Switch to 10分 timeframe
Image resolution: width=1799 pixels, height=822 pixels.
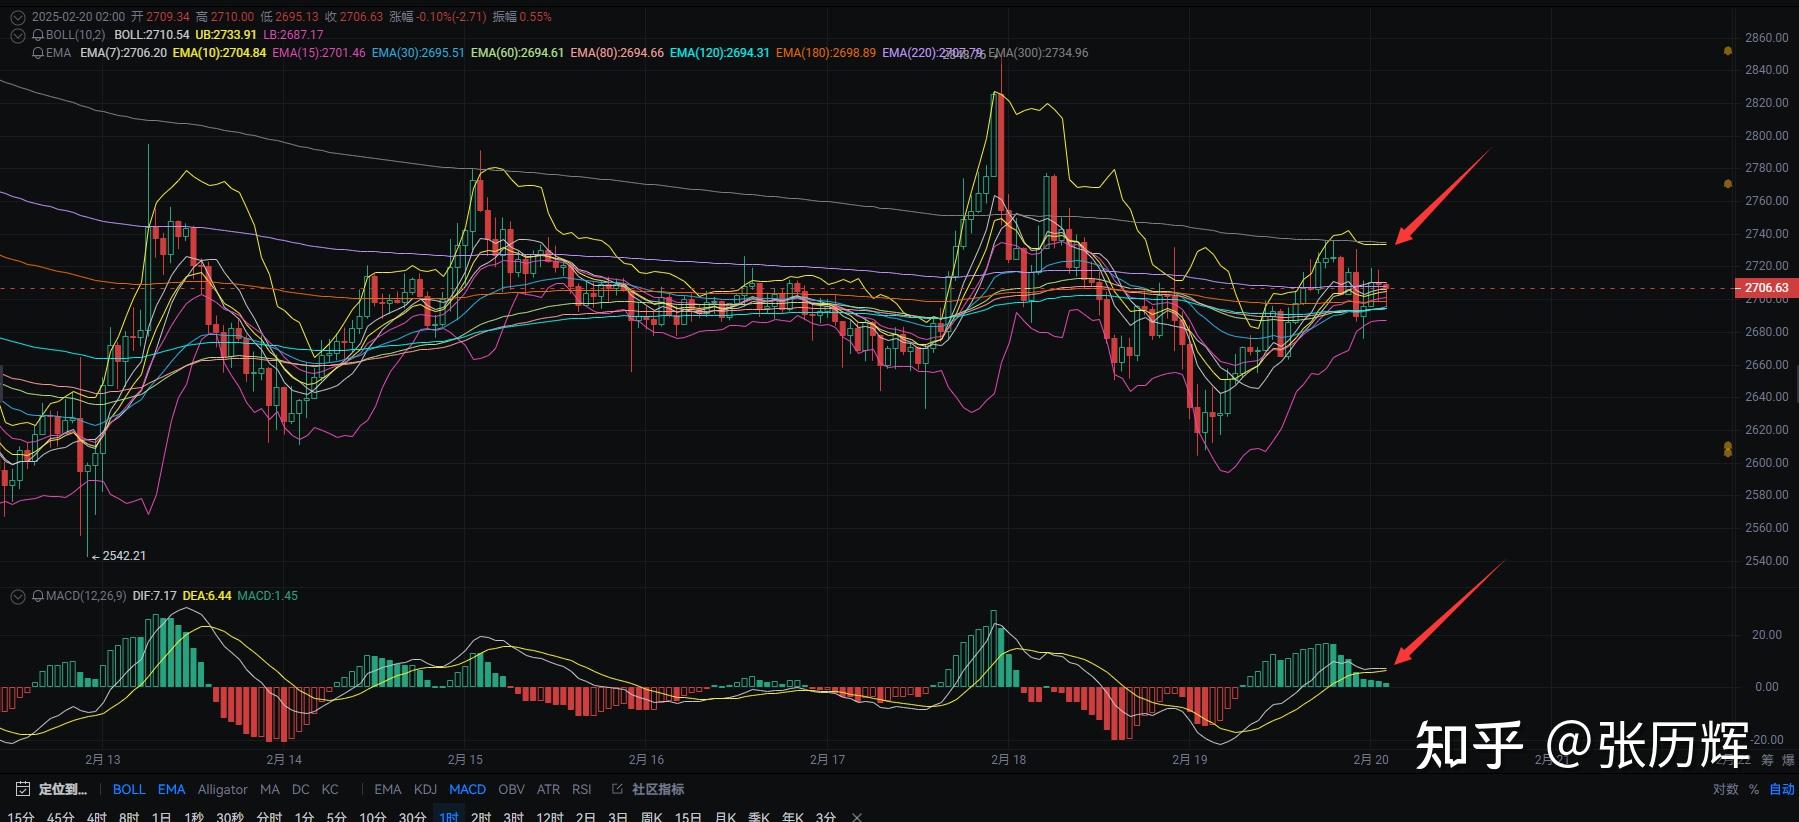[x=372, y=816]
